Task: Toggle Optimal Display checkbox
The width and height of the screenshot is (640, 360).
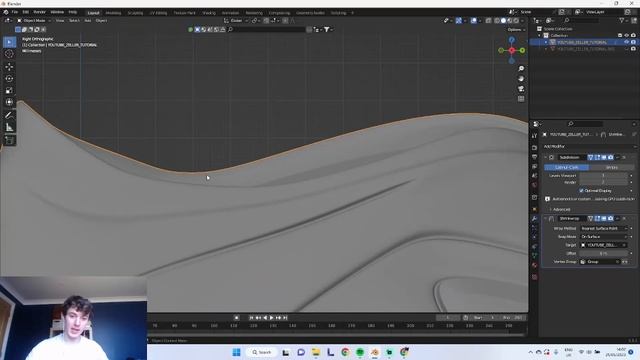Action: [581, 191]
